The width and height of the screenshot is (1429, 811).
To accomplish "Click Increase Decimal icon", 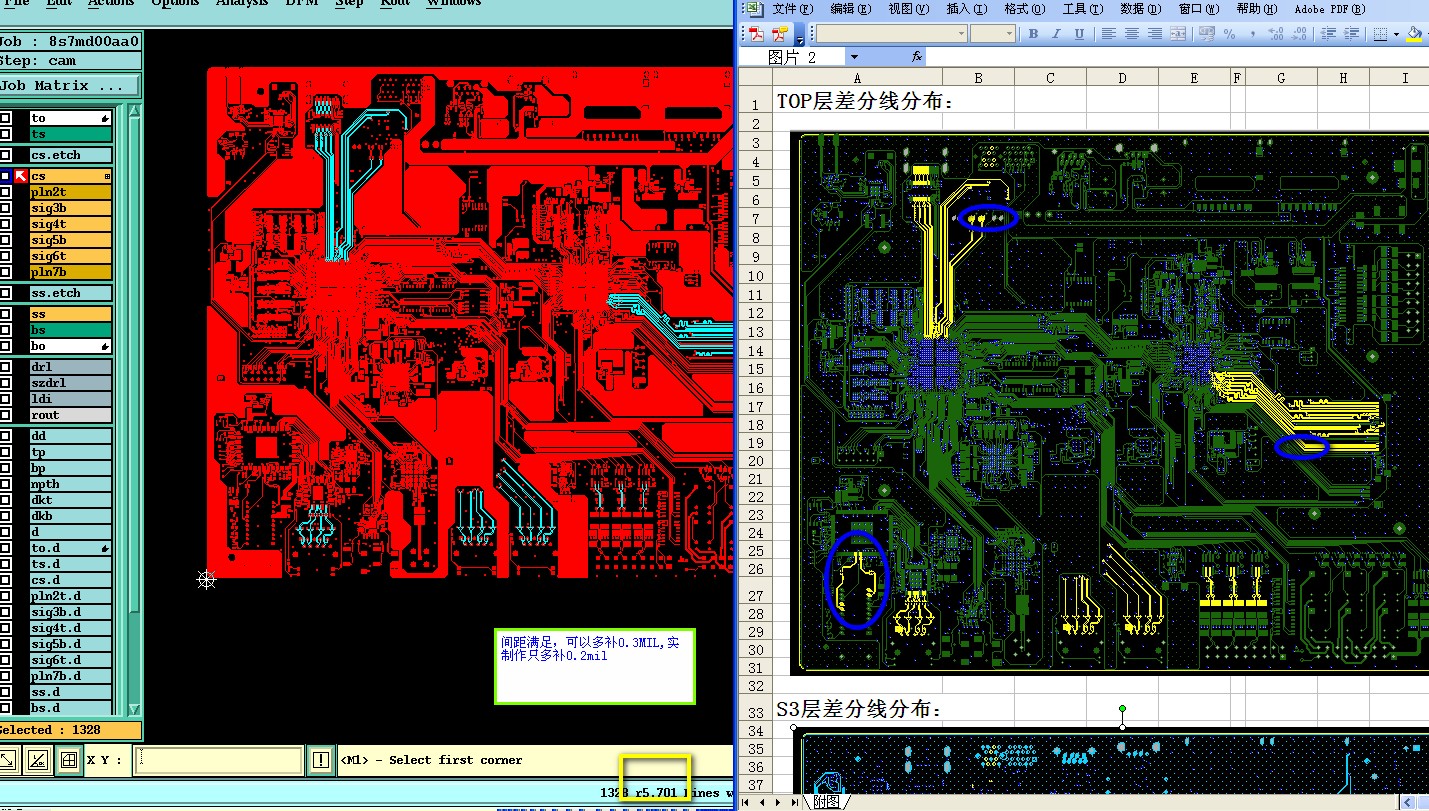I will coord(1276,34).
